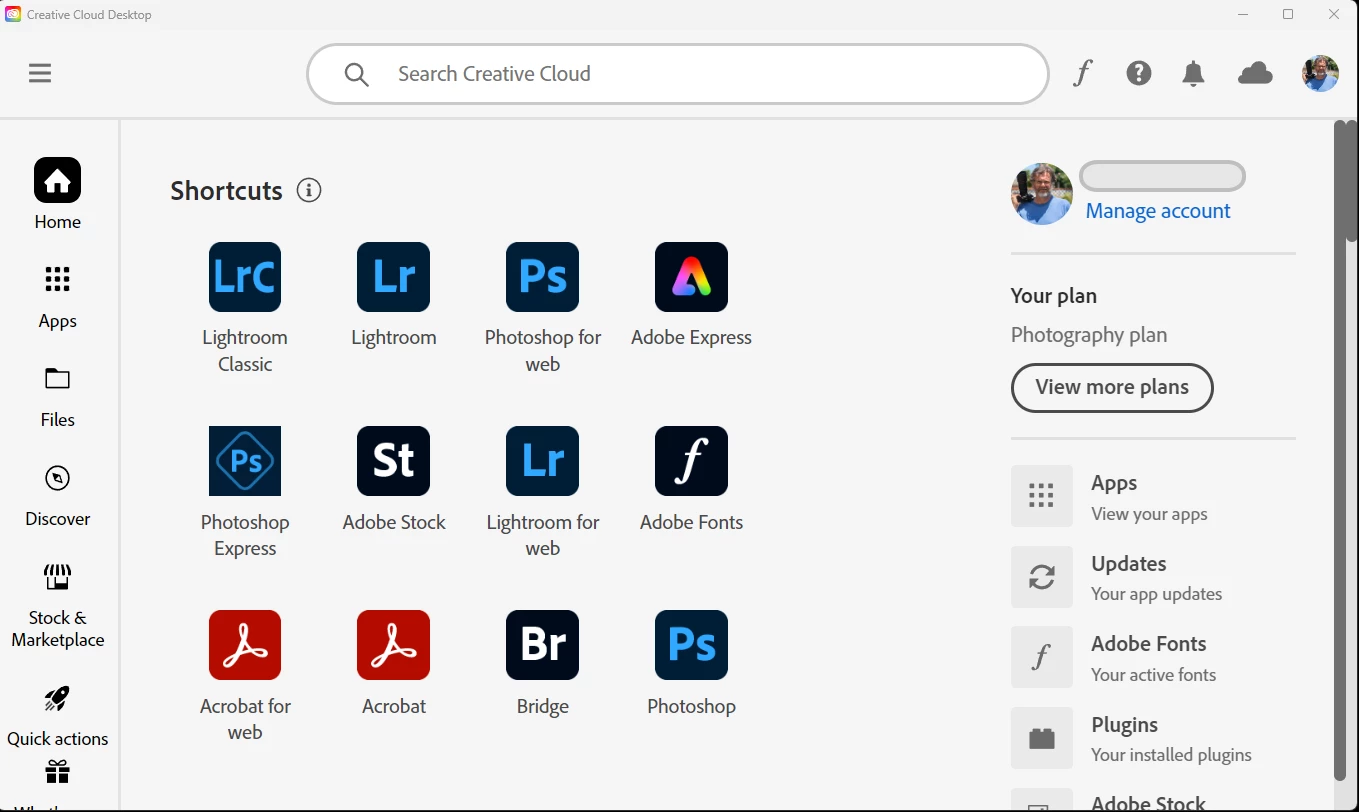This screenshot has width=1359, height=812.
Task: Open Files in the sidebar
Action: click(x=58, y=397)
